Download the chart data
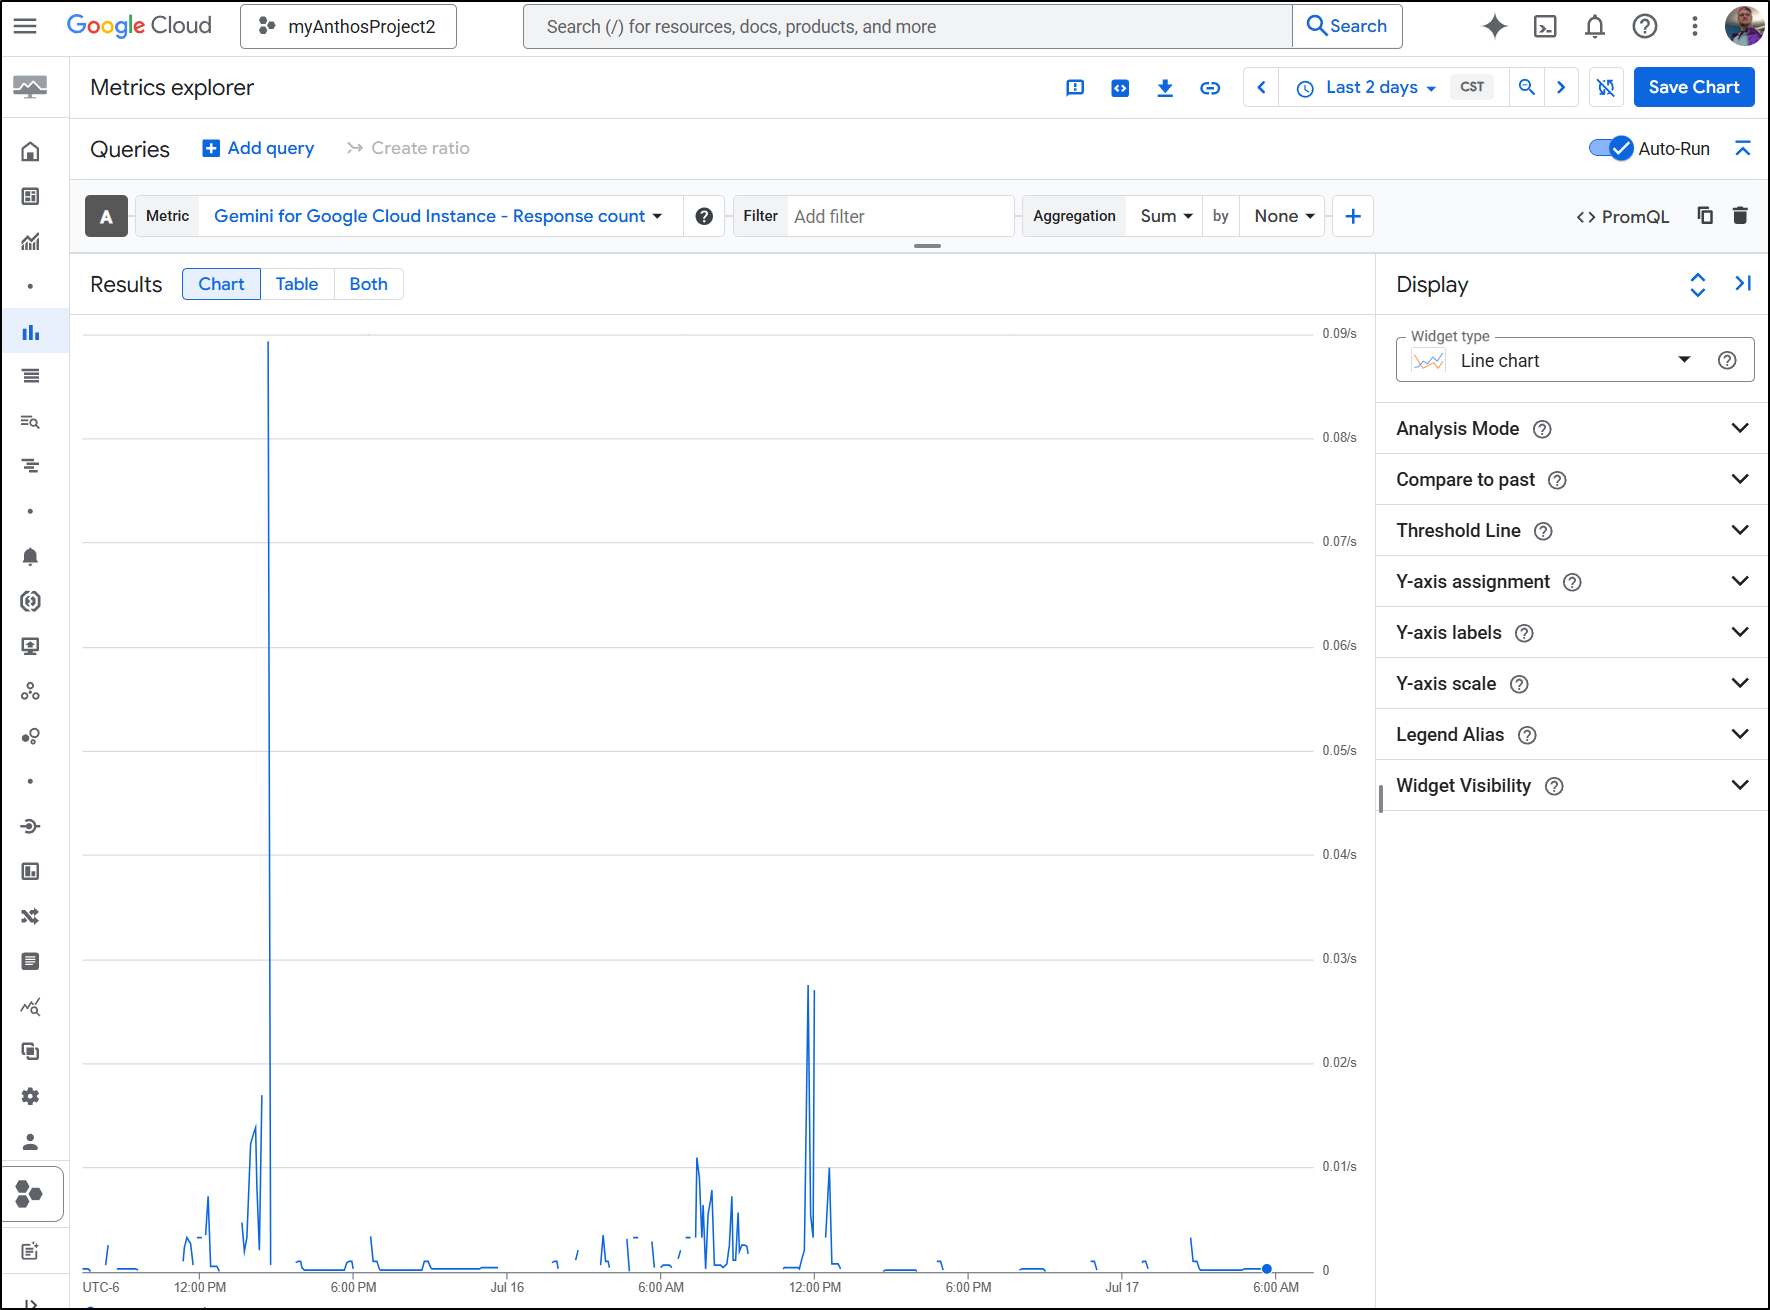This screenshot has width=1770, height=1310. coord(1165,88)
